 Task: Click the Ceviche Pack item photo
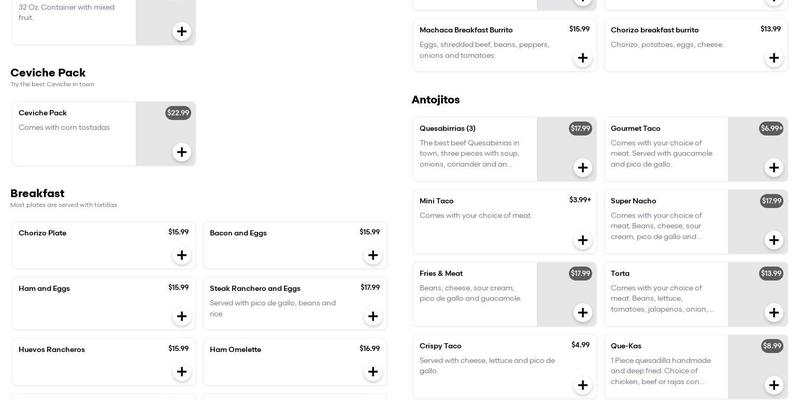pyautogui.click(x=165, y=134)
